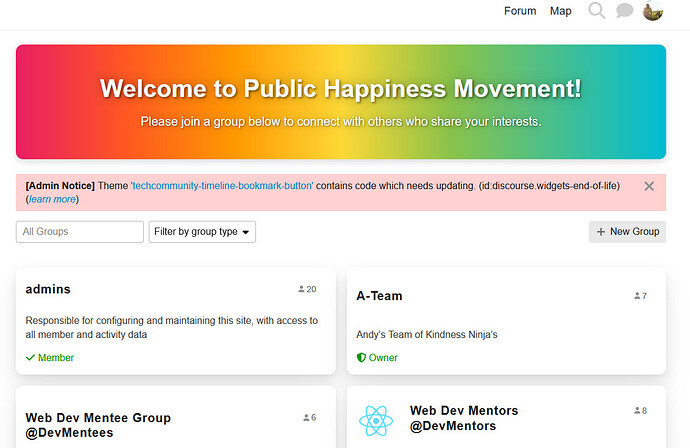
Task: Follow the learn more link
Action: tap(52, 199)
